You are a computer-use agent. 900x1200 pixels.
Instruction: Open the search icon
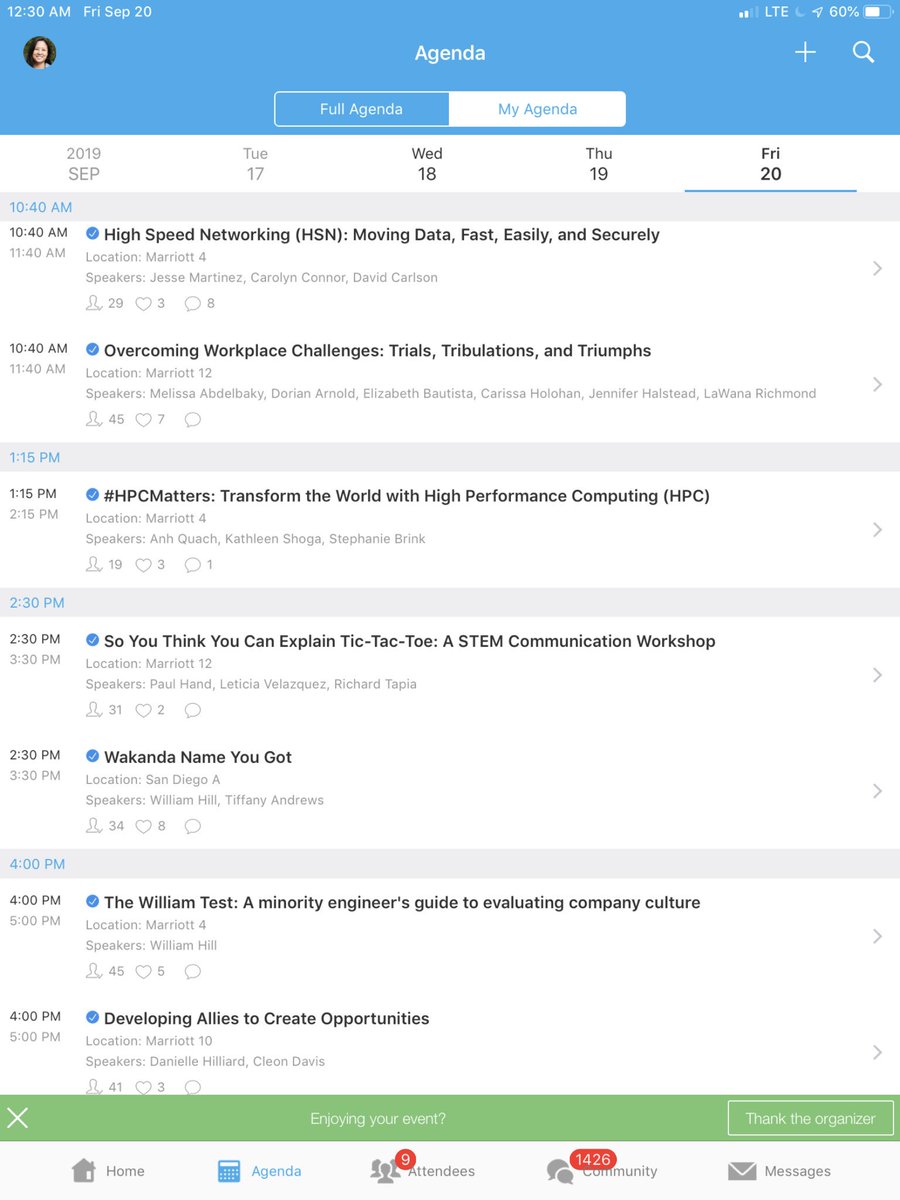click(x=863, y=53)
